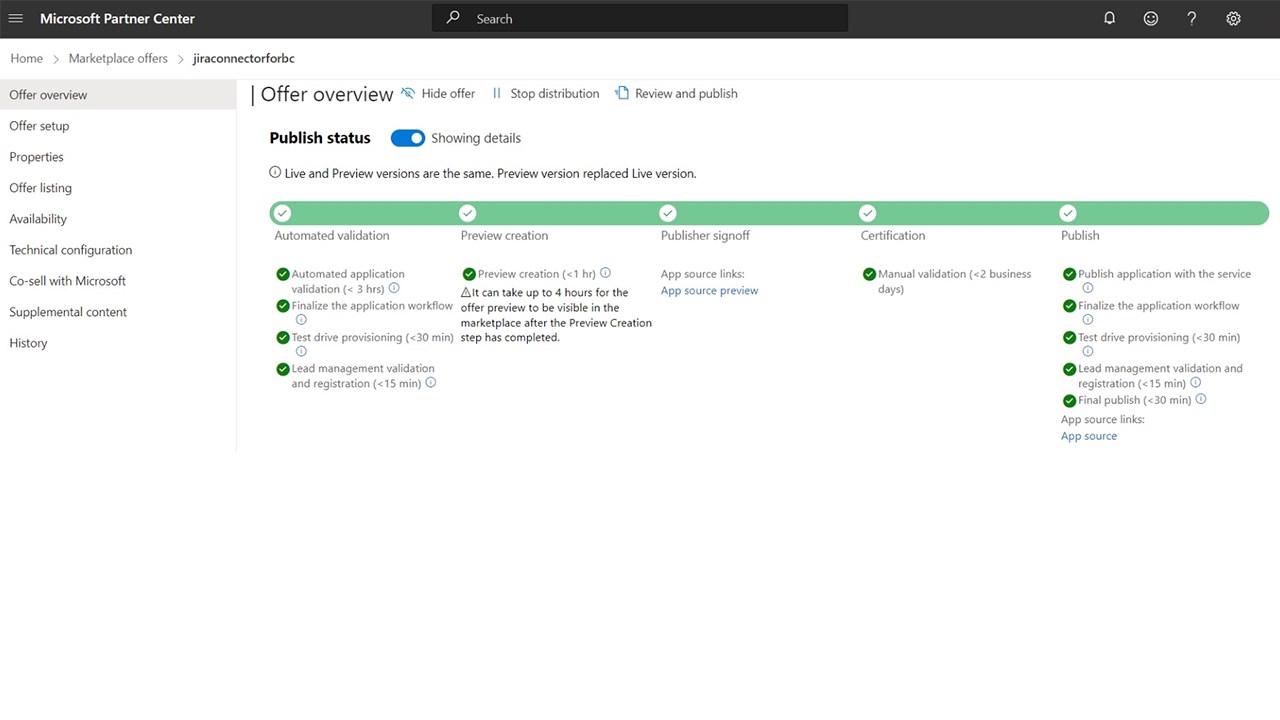Click info icon after Final publish (<30 min)

(x=1201, y=399)
